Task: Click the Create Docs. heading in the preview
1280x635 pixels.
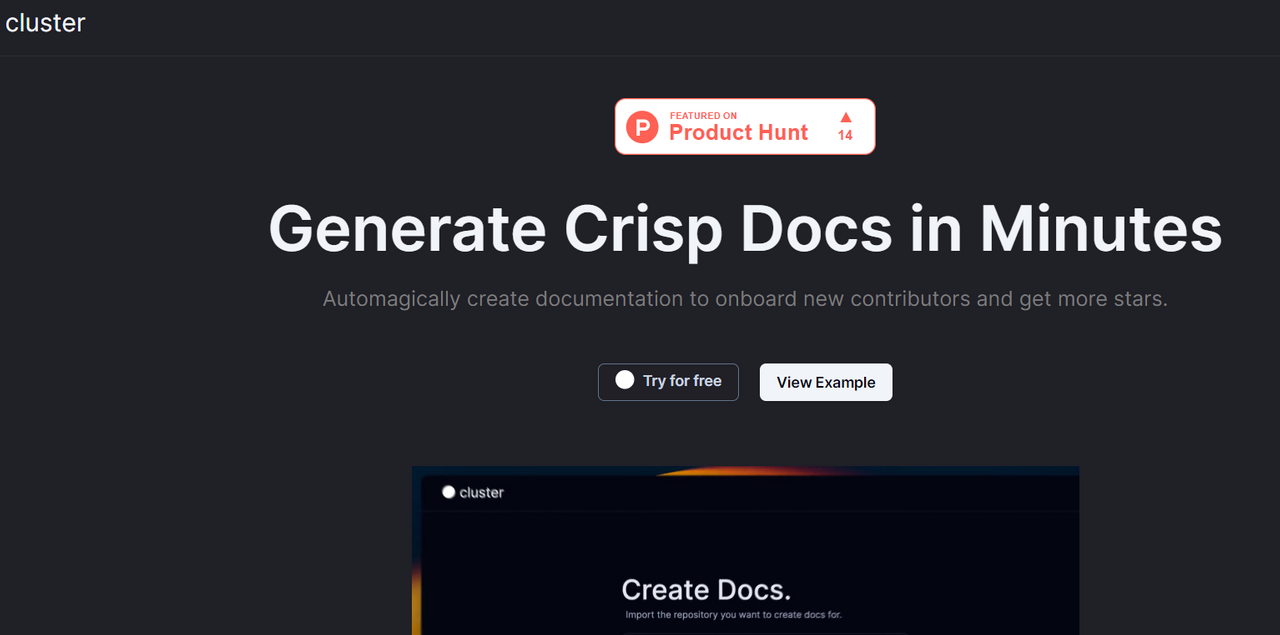Action: tap(706, 589)
